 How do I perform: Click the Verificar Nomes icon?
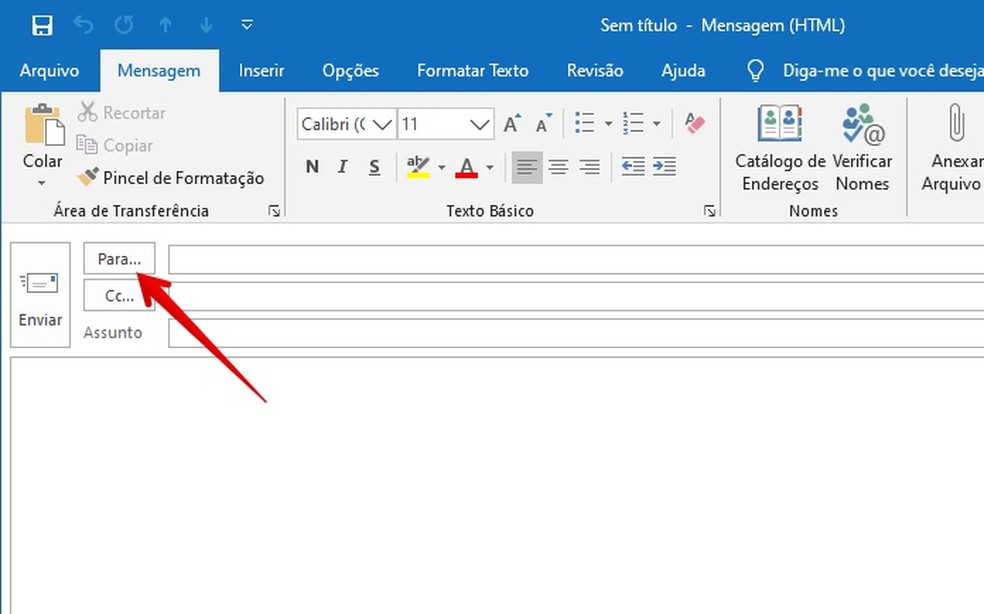tap(862, 125)
